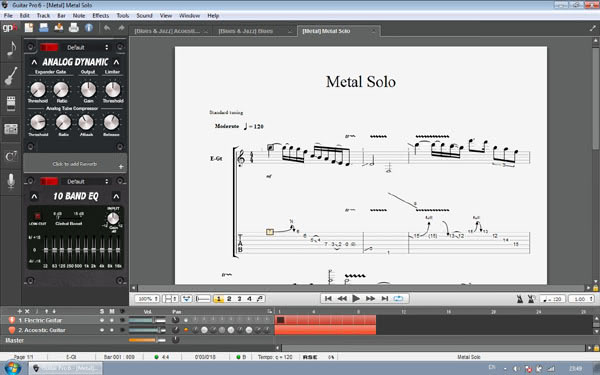The image size is (600, 375).
Task: Add a new track with plus icon
Action: [20, 311]
